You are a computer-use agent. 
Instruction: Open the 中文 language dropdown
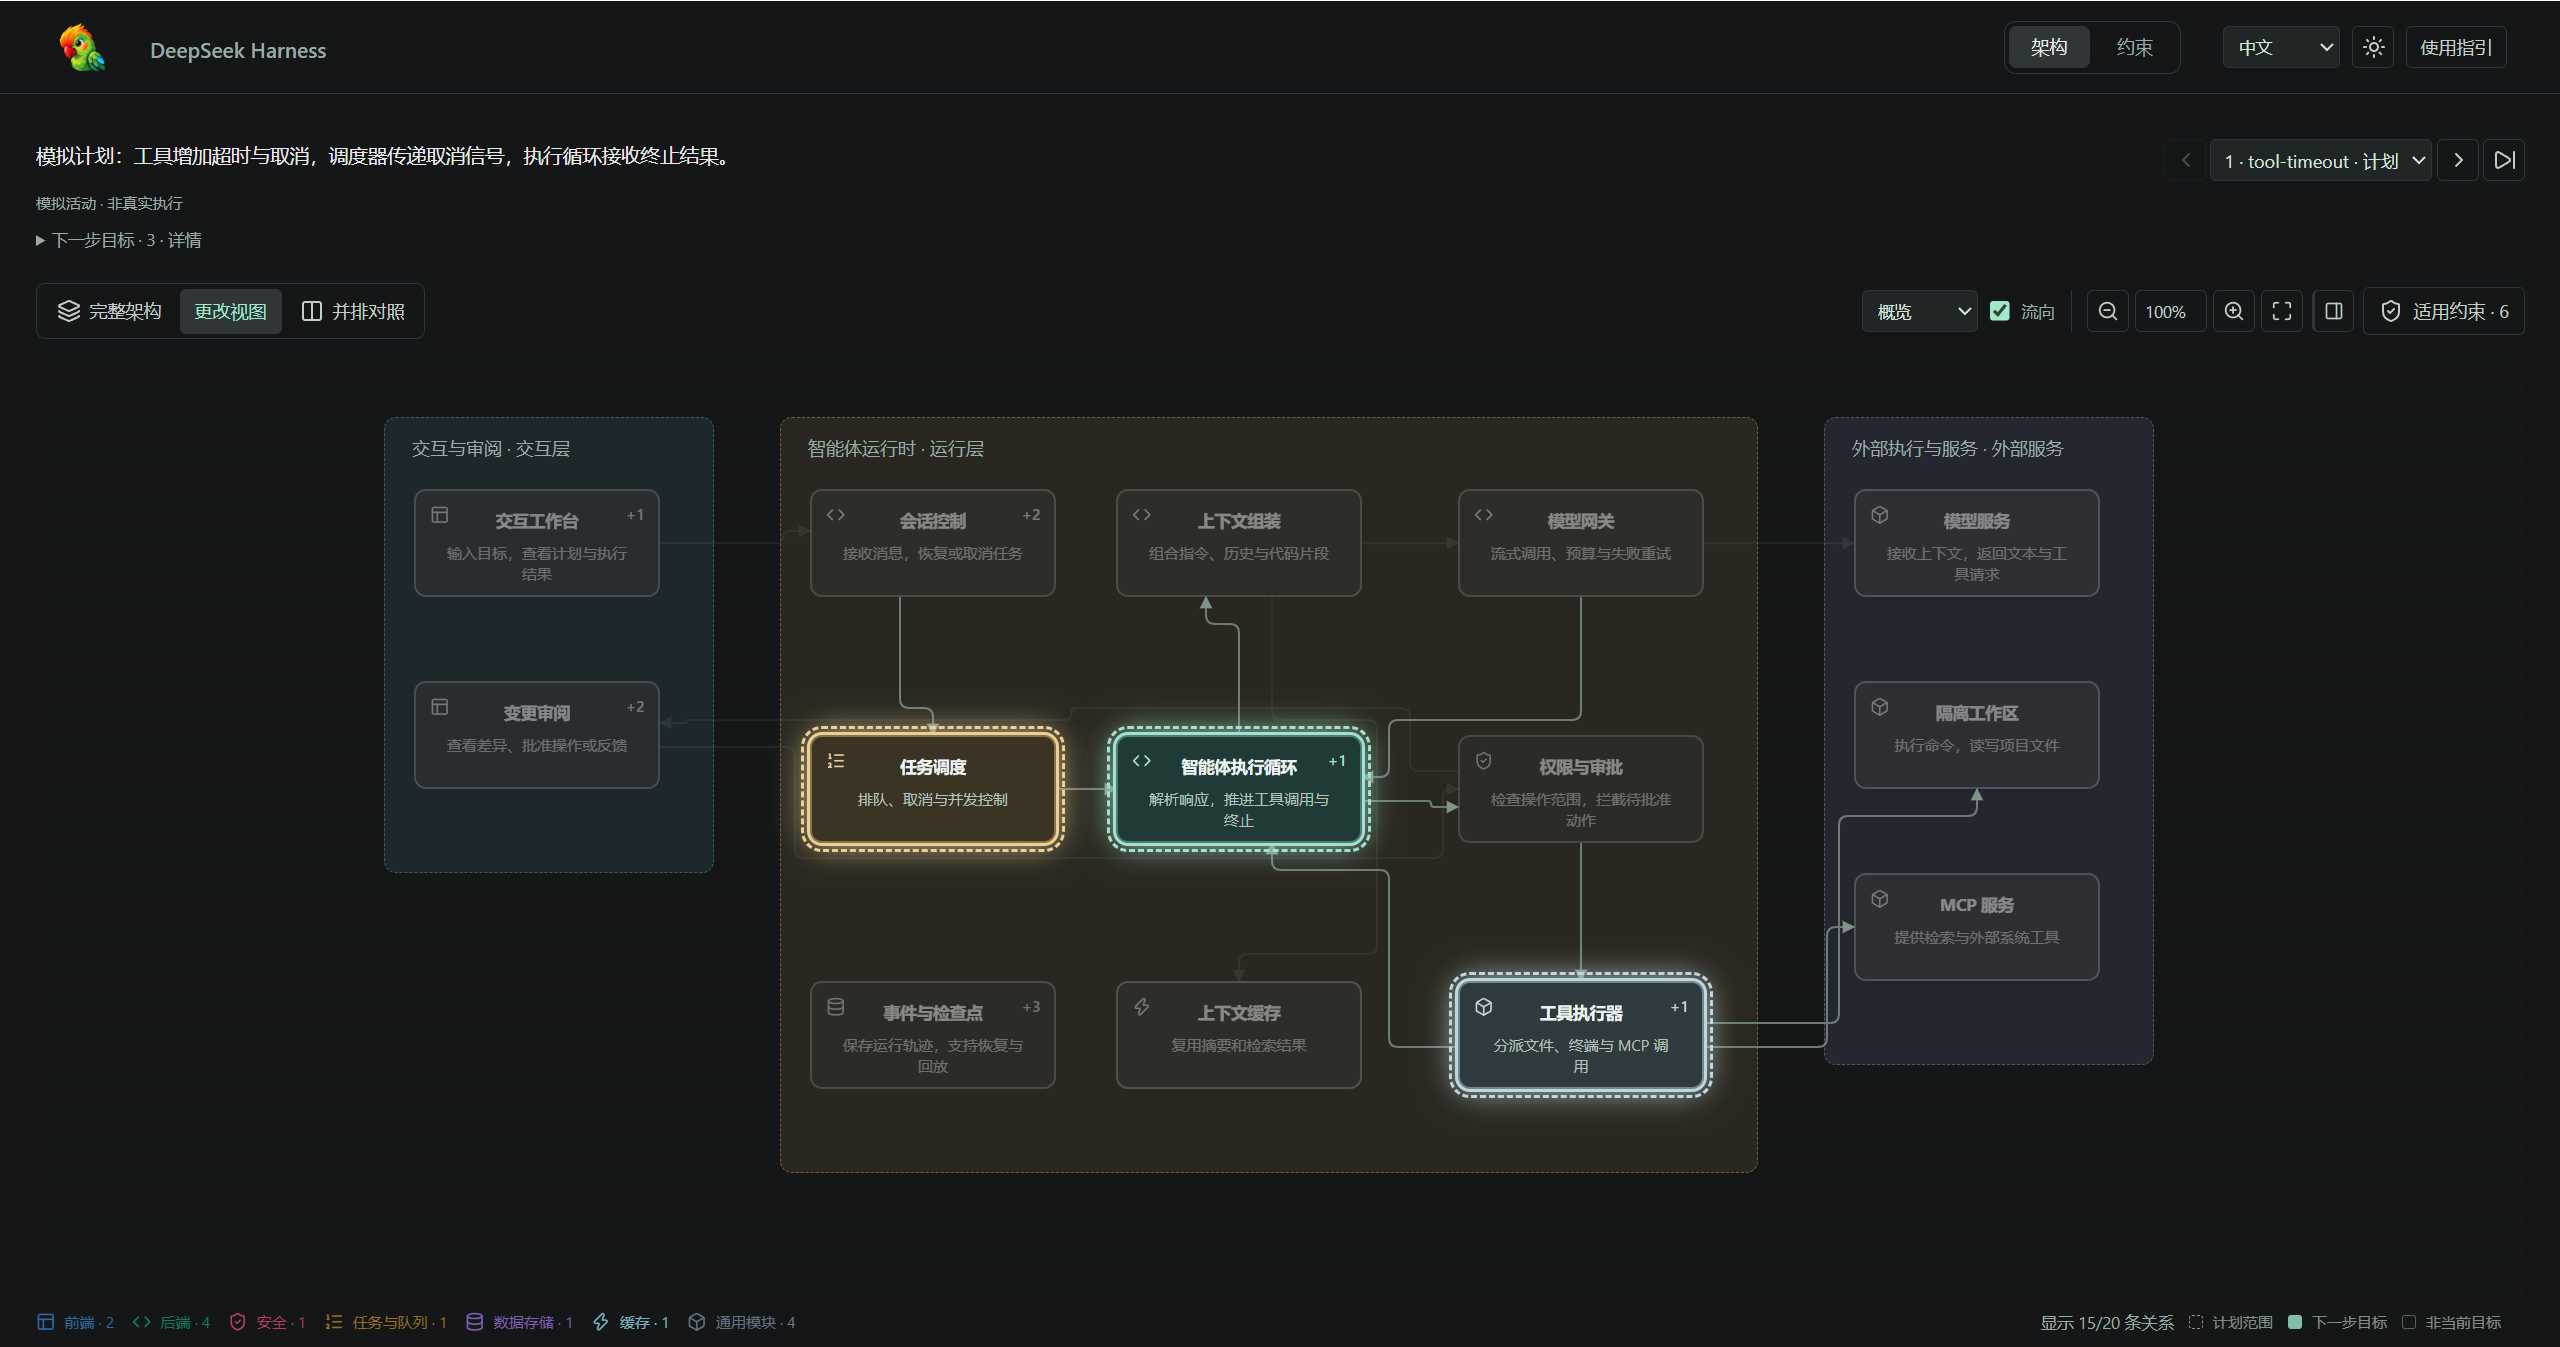tap(2280, 47)
